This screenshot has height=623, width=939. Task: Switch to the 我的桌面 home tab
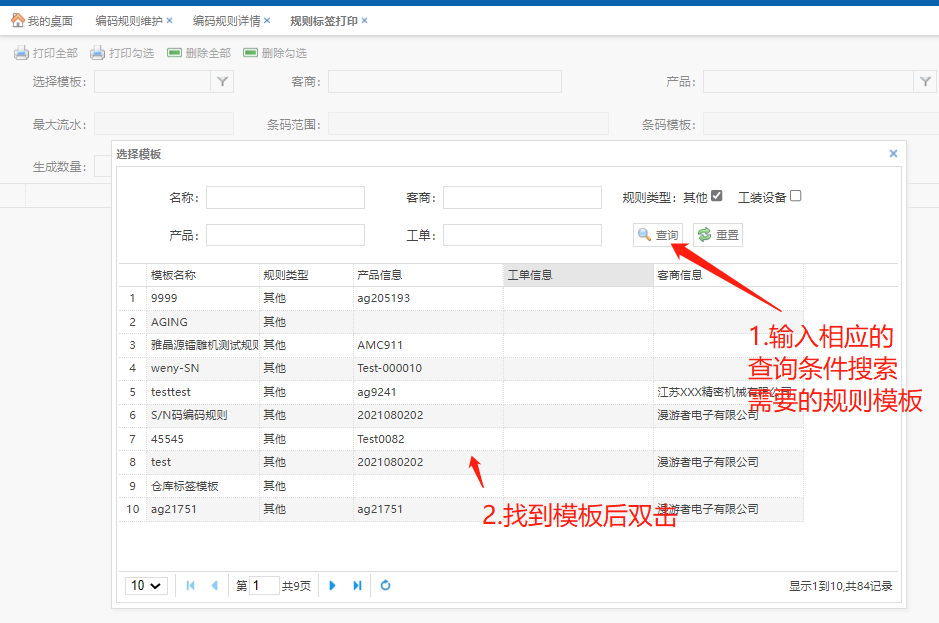click(42, 20)
